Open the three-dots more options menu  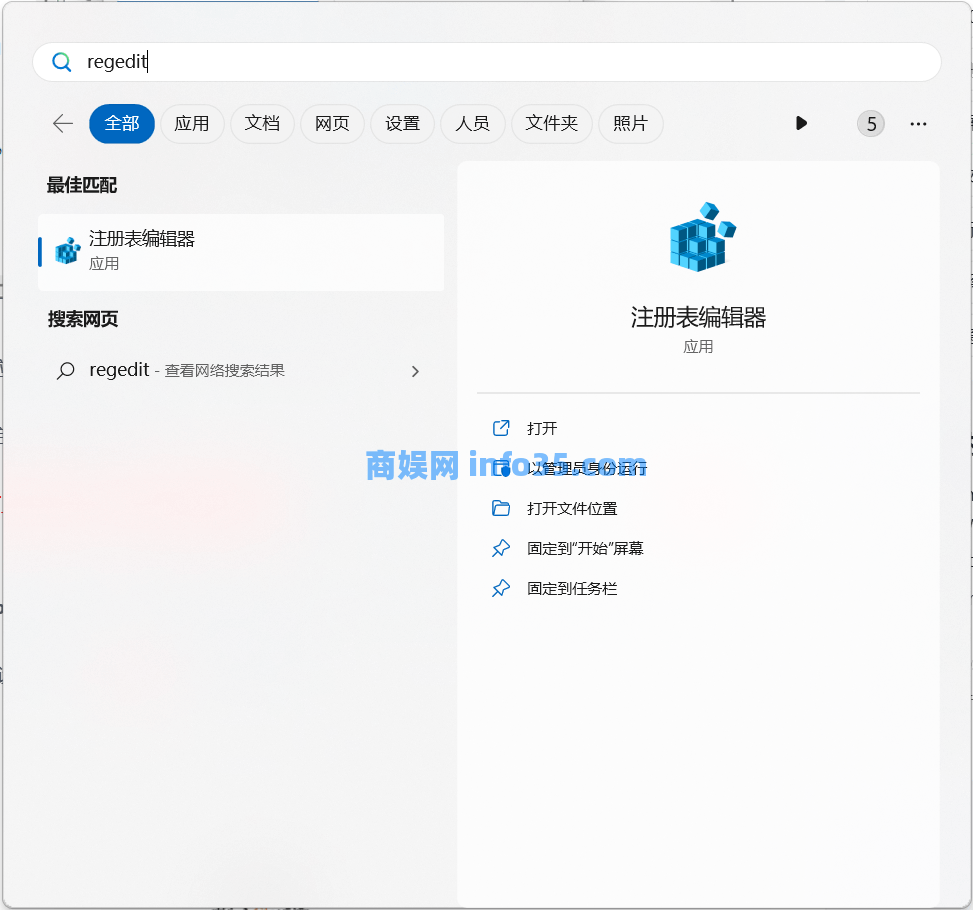point(918,123)
